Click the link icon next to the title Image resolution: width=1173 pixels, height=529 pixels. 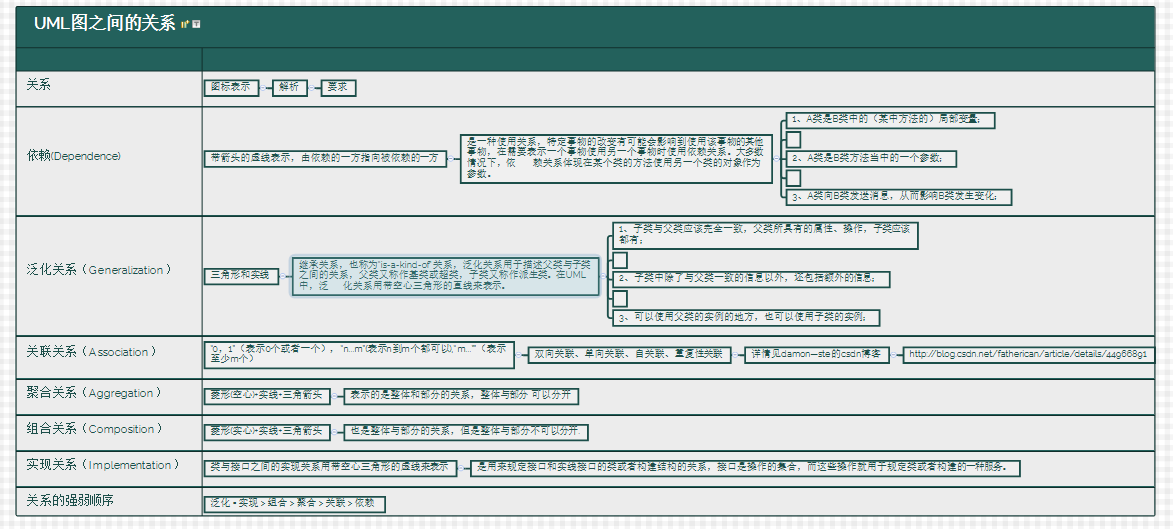pos(186,24)
